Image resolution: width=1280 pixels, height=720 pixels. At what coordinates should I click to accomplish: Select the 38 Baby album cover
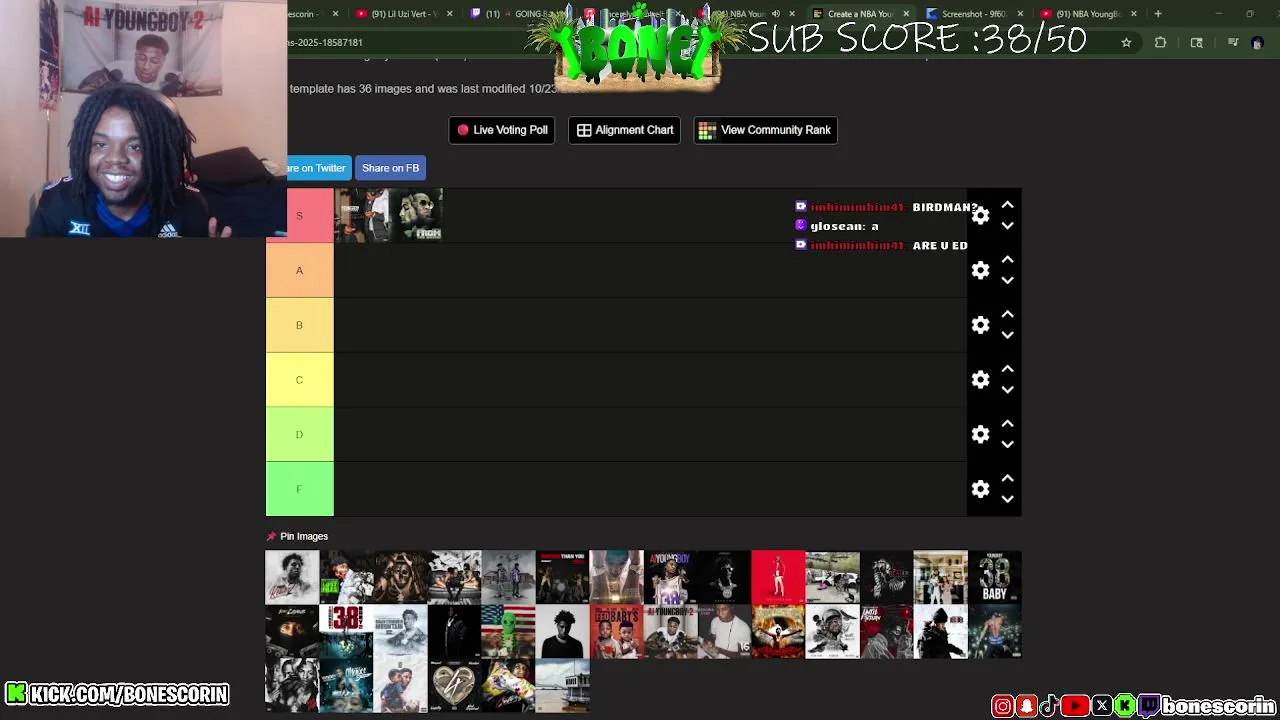pos(995,577)
